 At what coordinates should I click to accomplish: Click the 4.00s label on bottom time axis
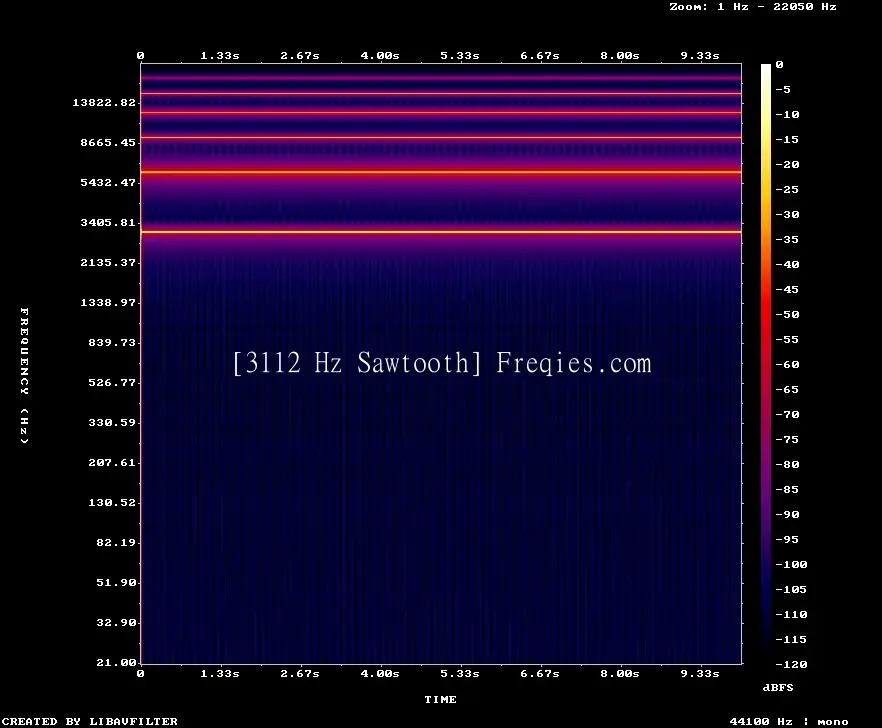point(380,673)
